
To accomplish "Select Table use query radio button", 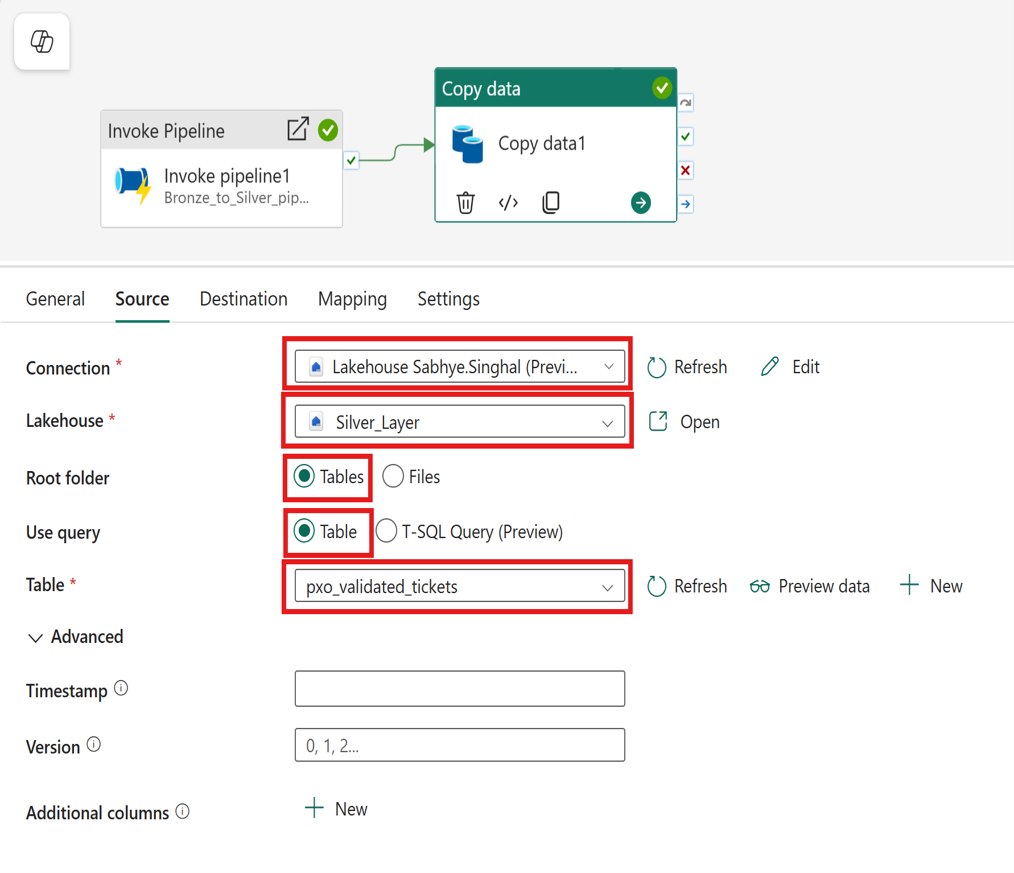I will [x=304, y=532].
